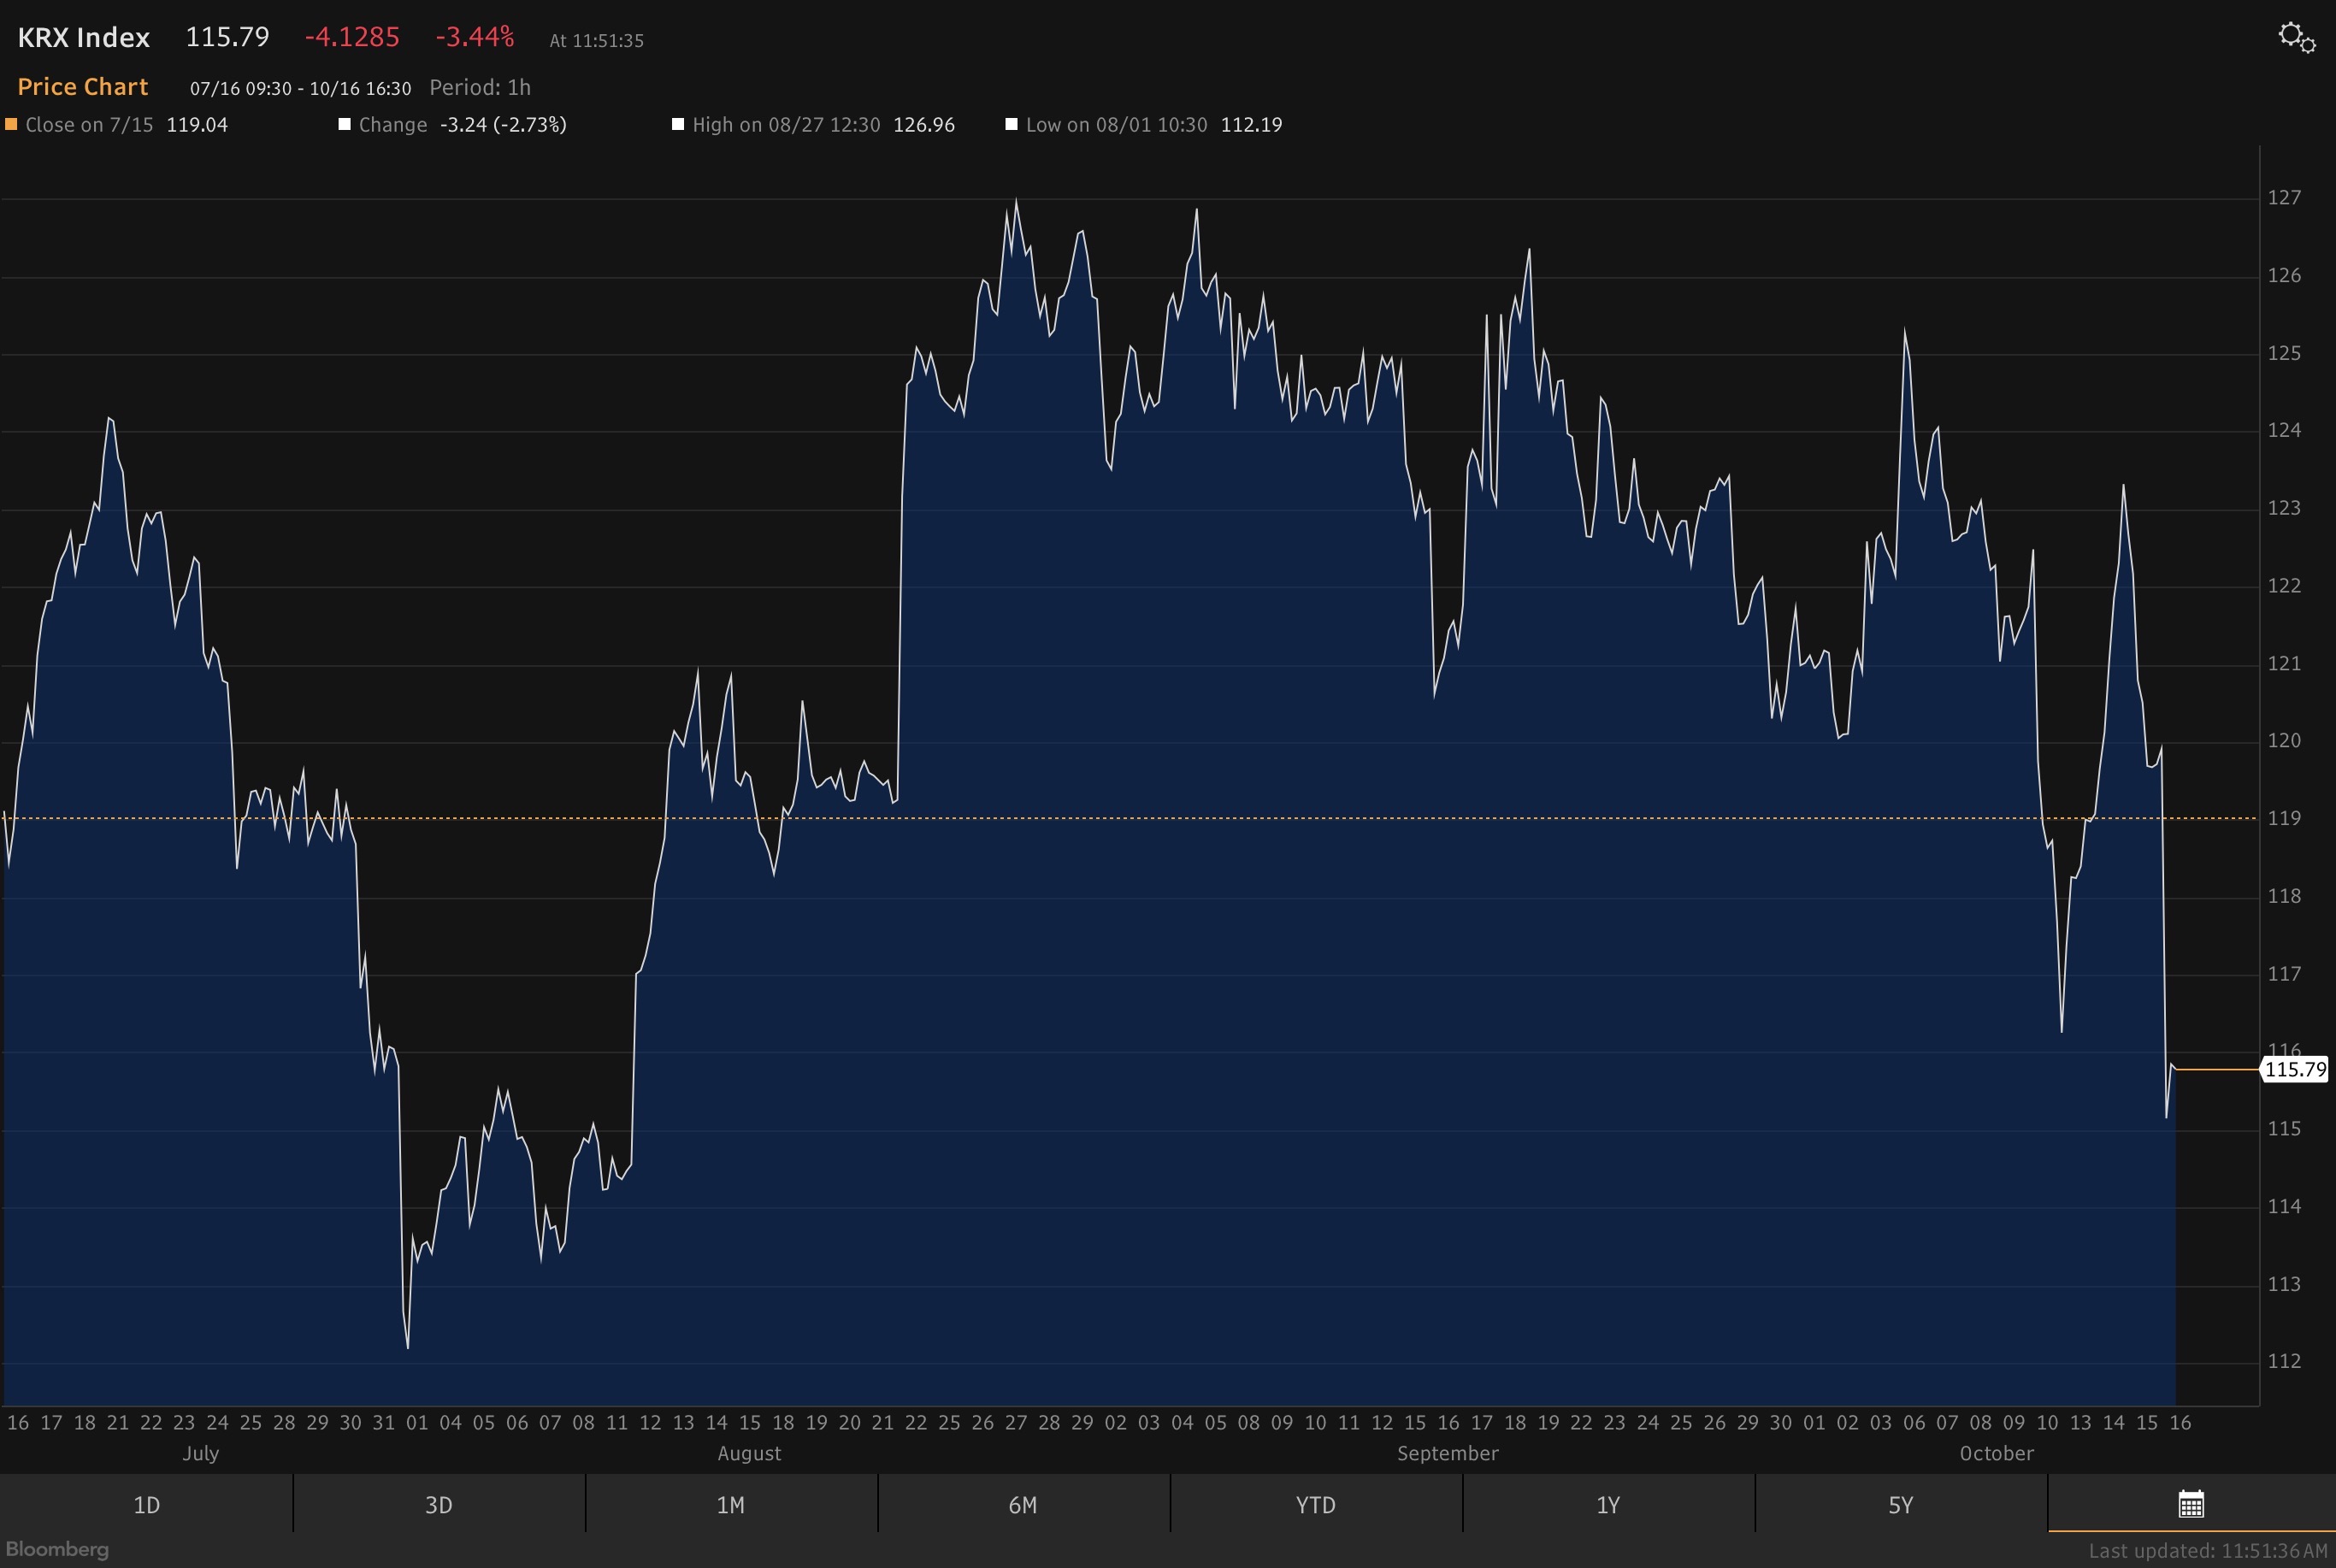The image size is (2336, 1568).
Task: Click the white Change legend square
Action: (x=344, y=125)
